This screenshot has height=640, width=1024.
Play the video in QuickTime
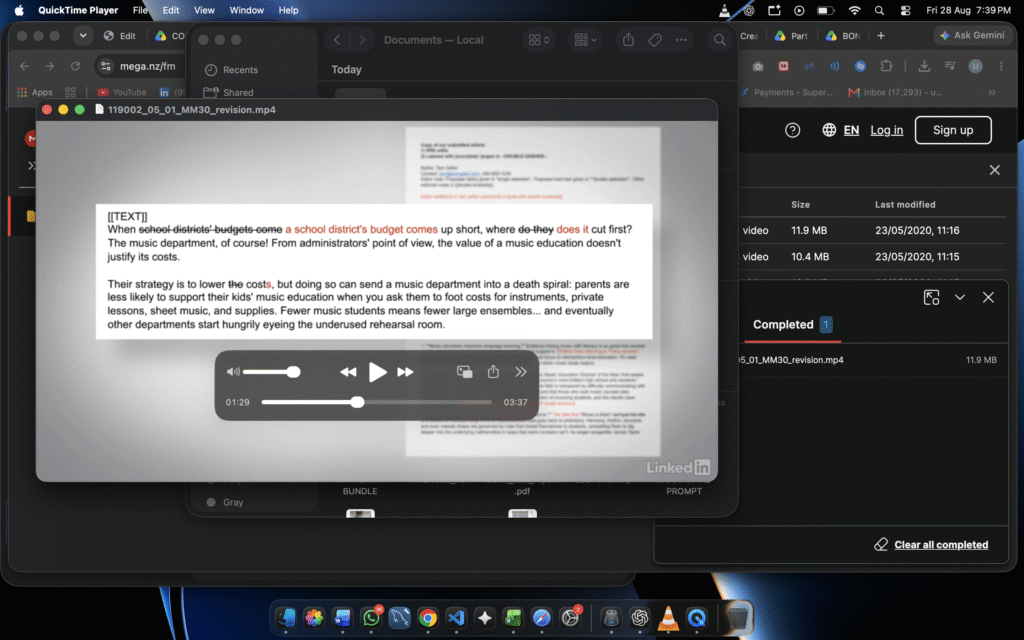(x=377, y=372)
